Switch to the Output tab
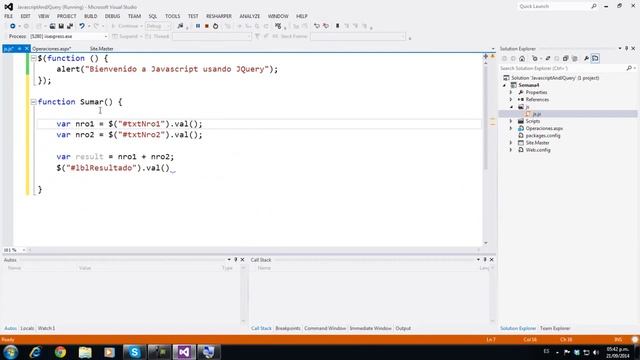The width and height of the screenshot is (640, 360). [x=403, y=328]
